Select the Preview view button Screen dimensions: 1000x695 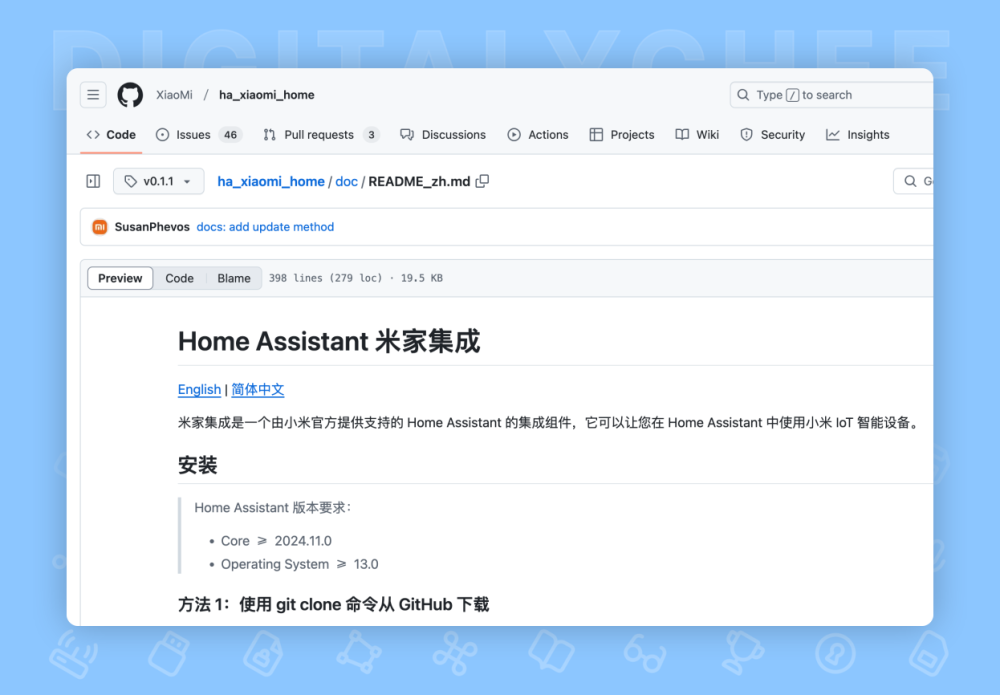(x=120, y=278)
